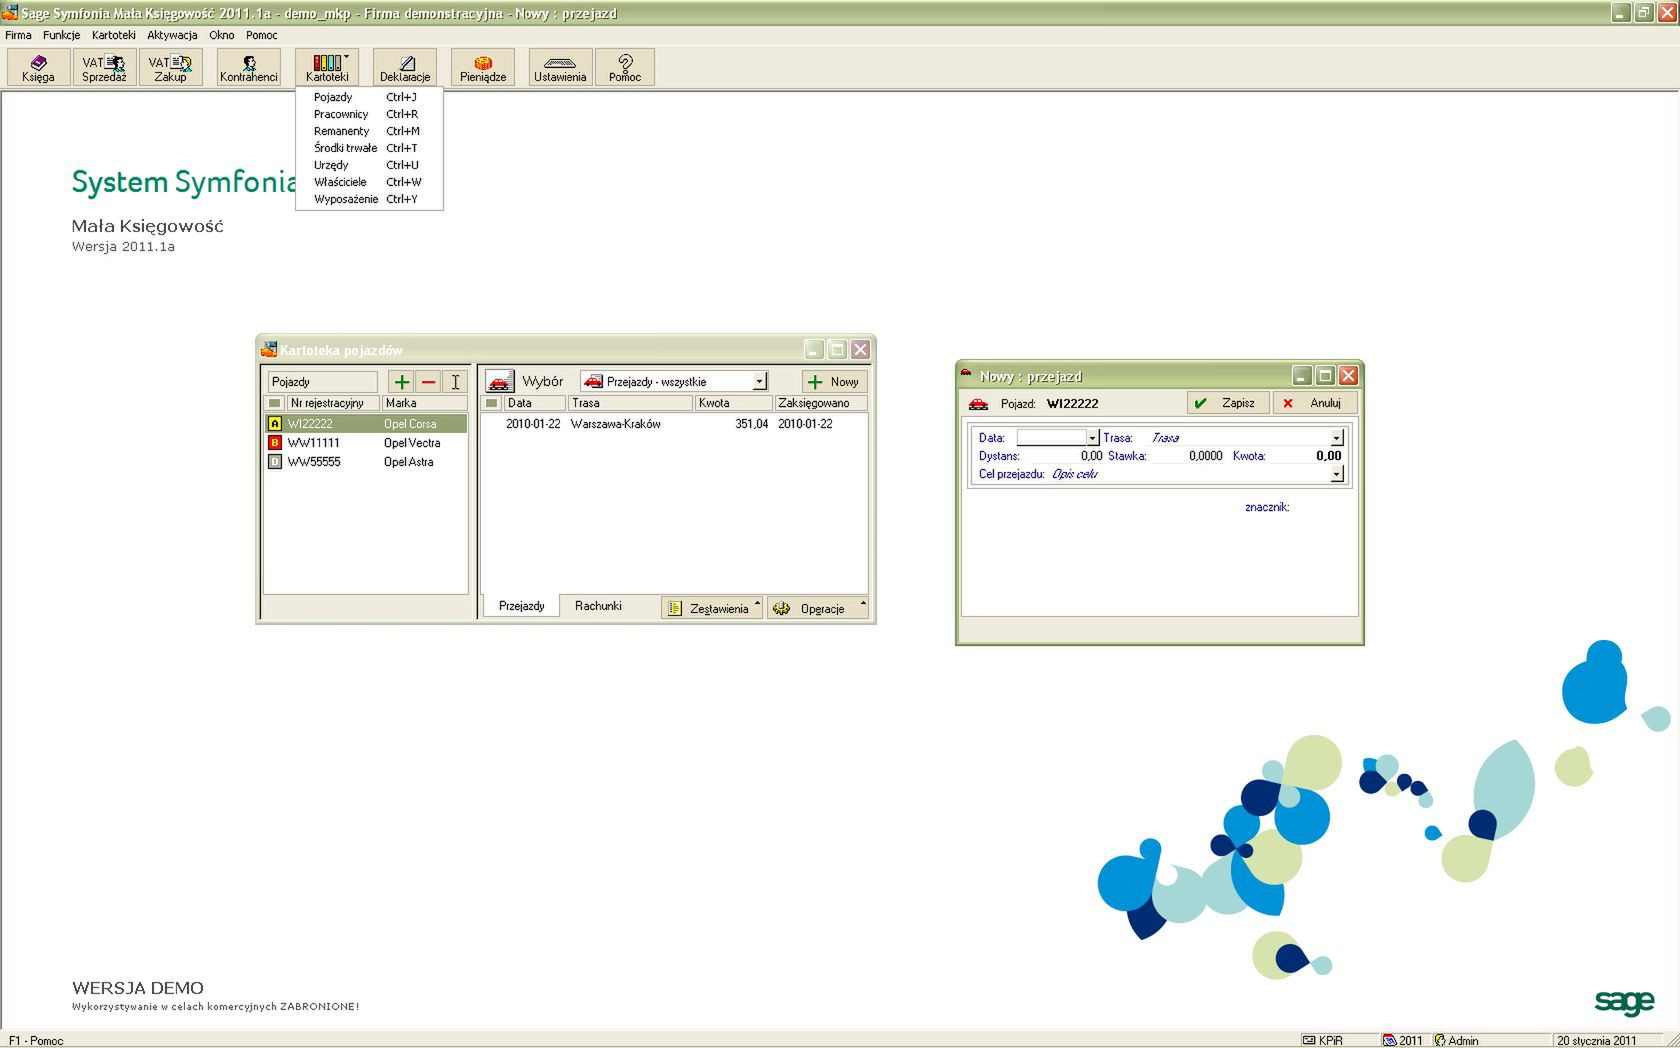Click yellow A marker of WI22222
Image resolution: width=1680 pixels, height=1048 pixels.
[x=275, y=424]
